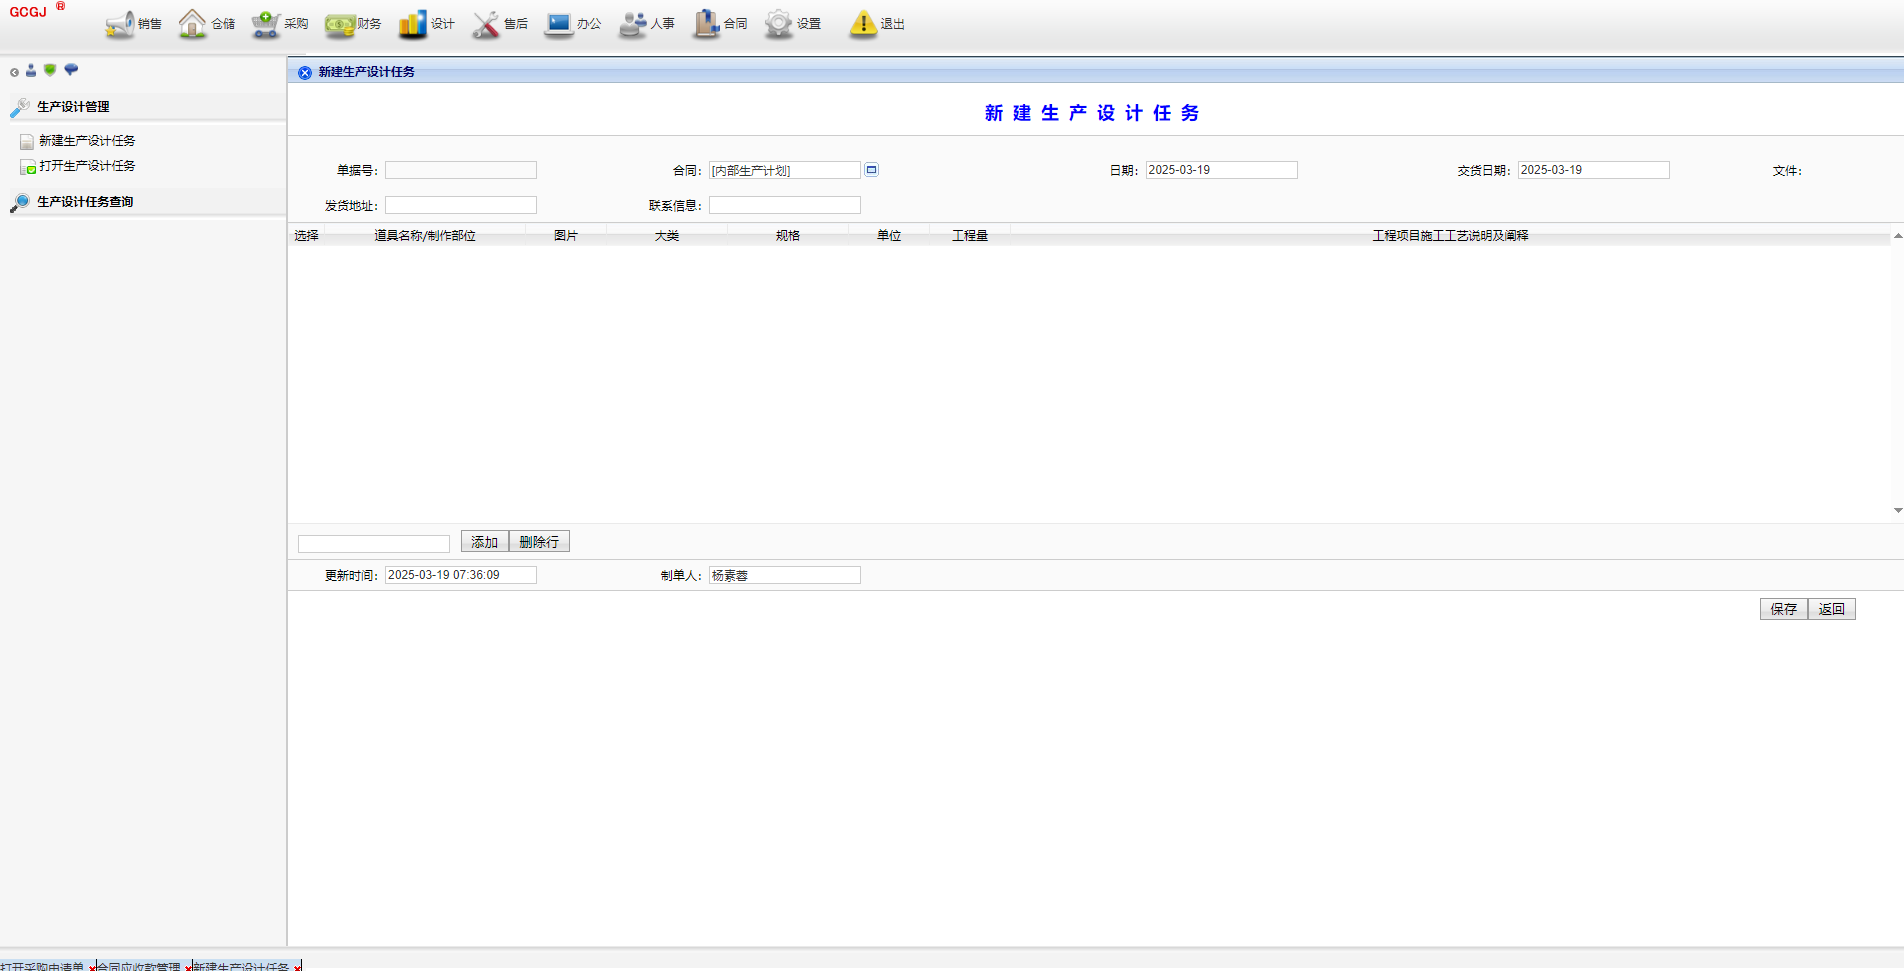1904x971 pixels.
Task: Expand the 生产设计管理 sidebar section
Action: pyautogui.click(x=73, y=107)
